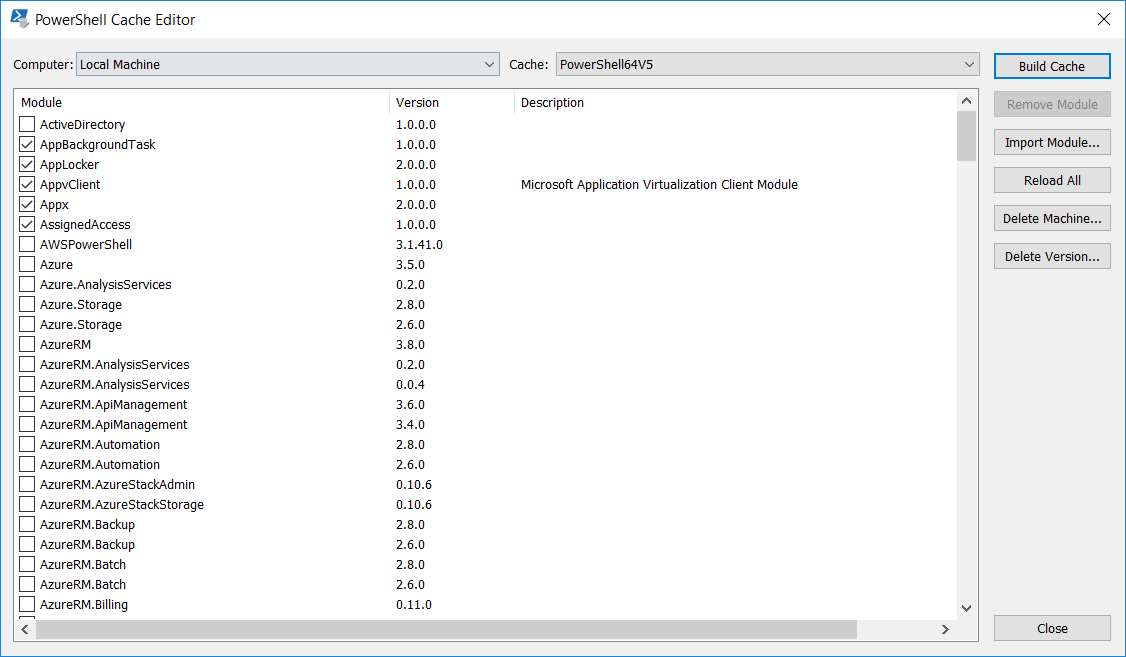The height and width of the screenshot is (657, 1126).
Task: Click the PowerShell icon in the title bar
Action: [x=20, y=19]
